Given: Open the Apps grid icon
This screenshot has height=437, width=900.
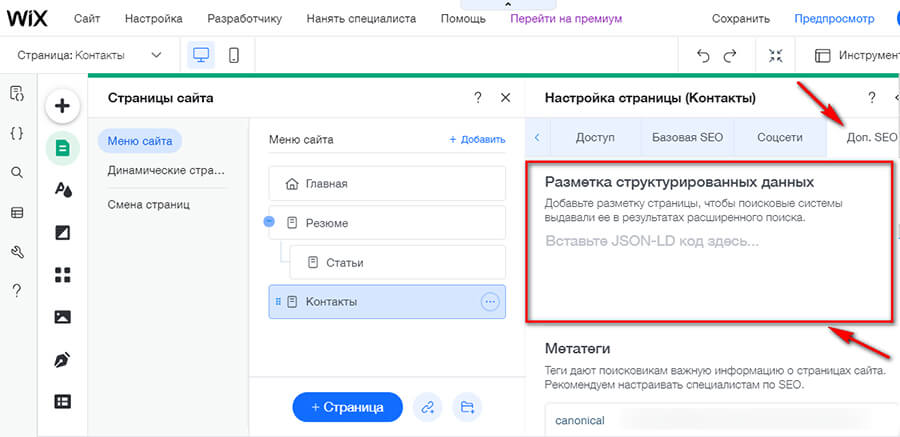Looking at the screenshot, I should coord(62,274).
